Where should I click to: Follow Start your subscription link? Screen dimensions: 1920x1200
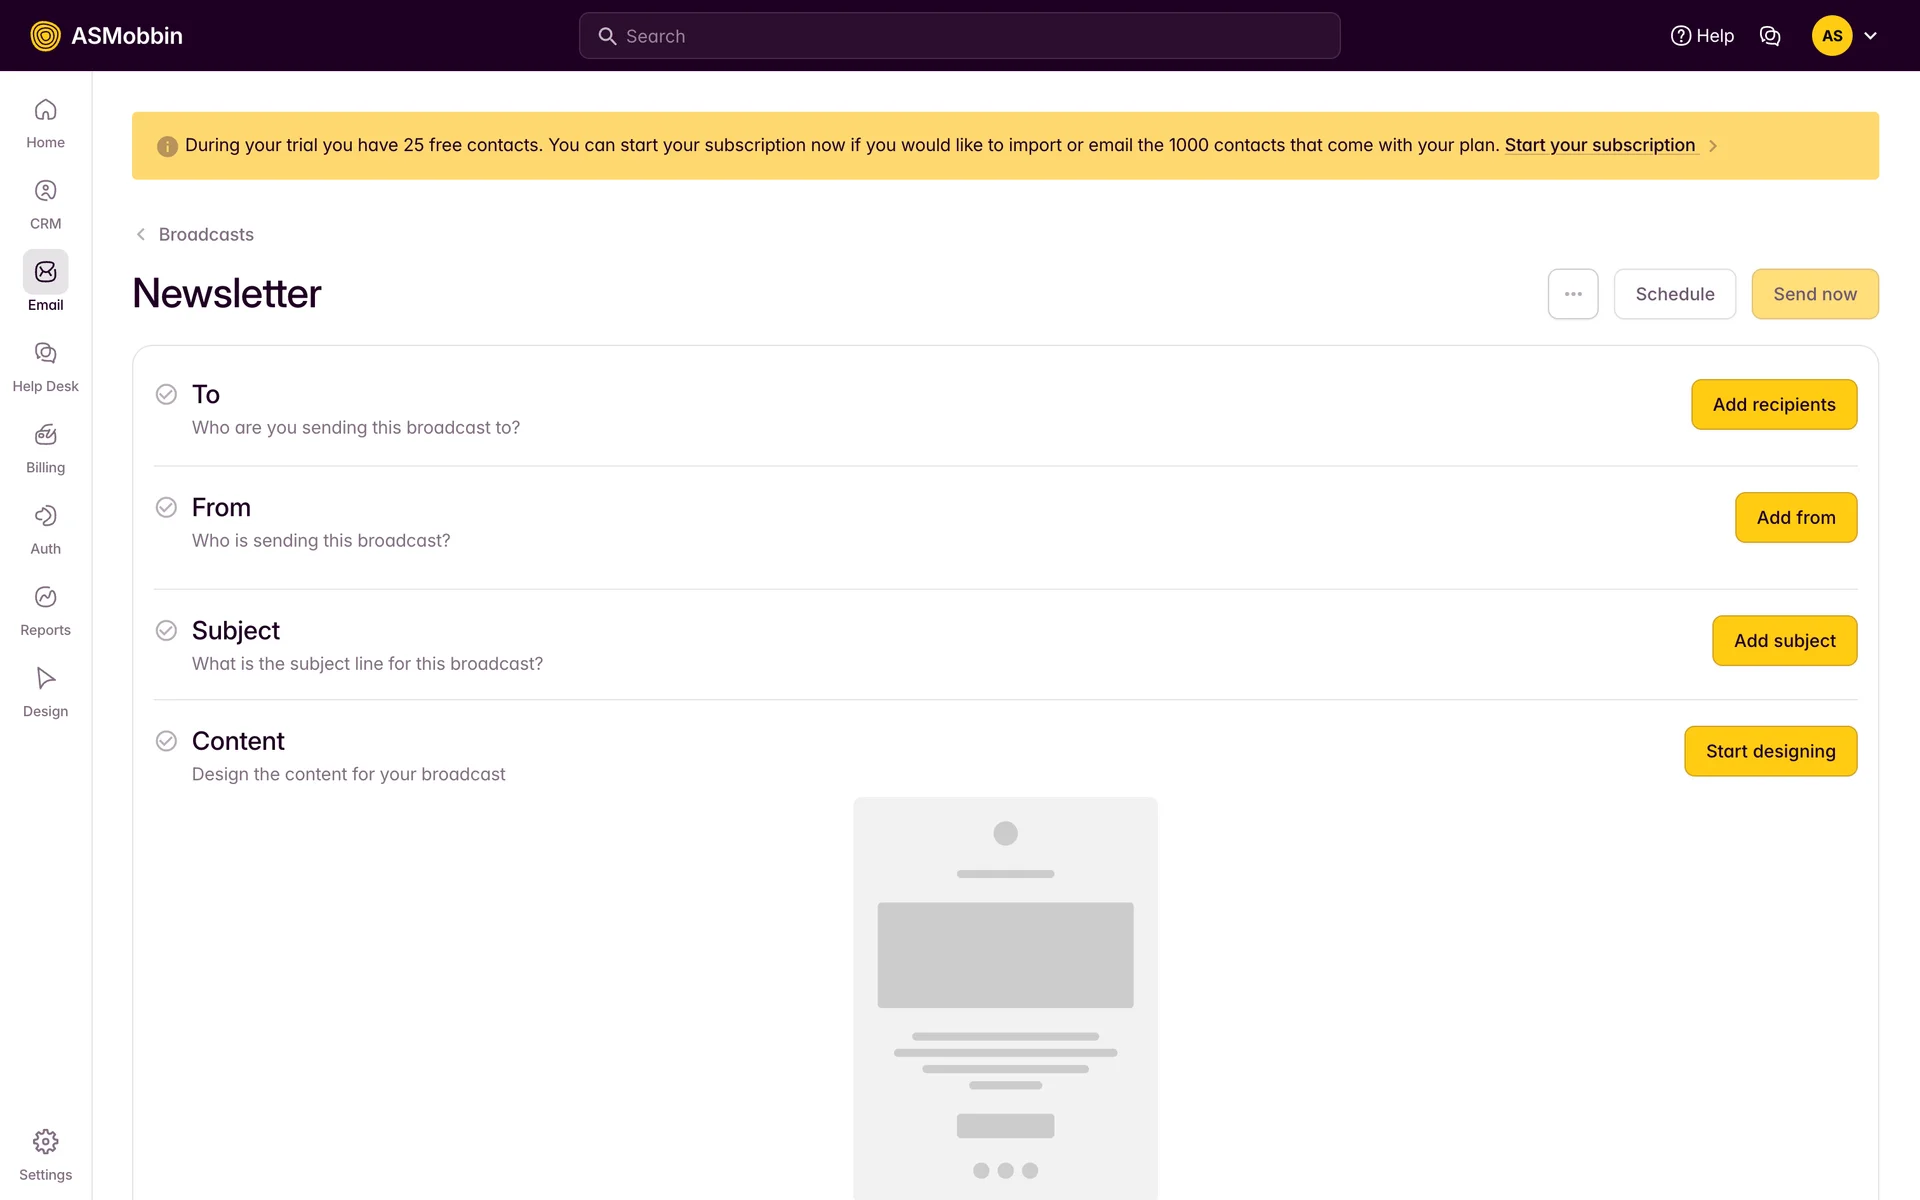coord(1599,145)
